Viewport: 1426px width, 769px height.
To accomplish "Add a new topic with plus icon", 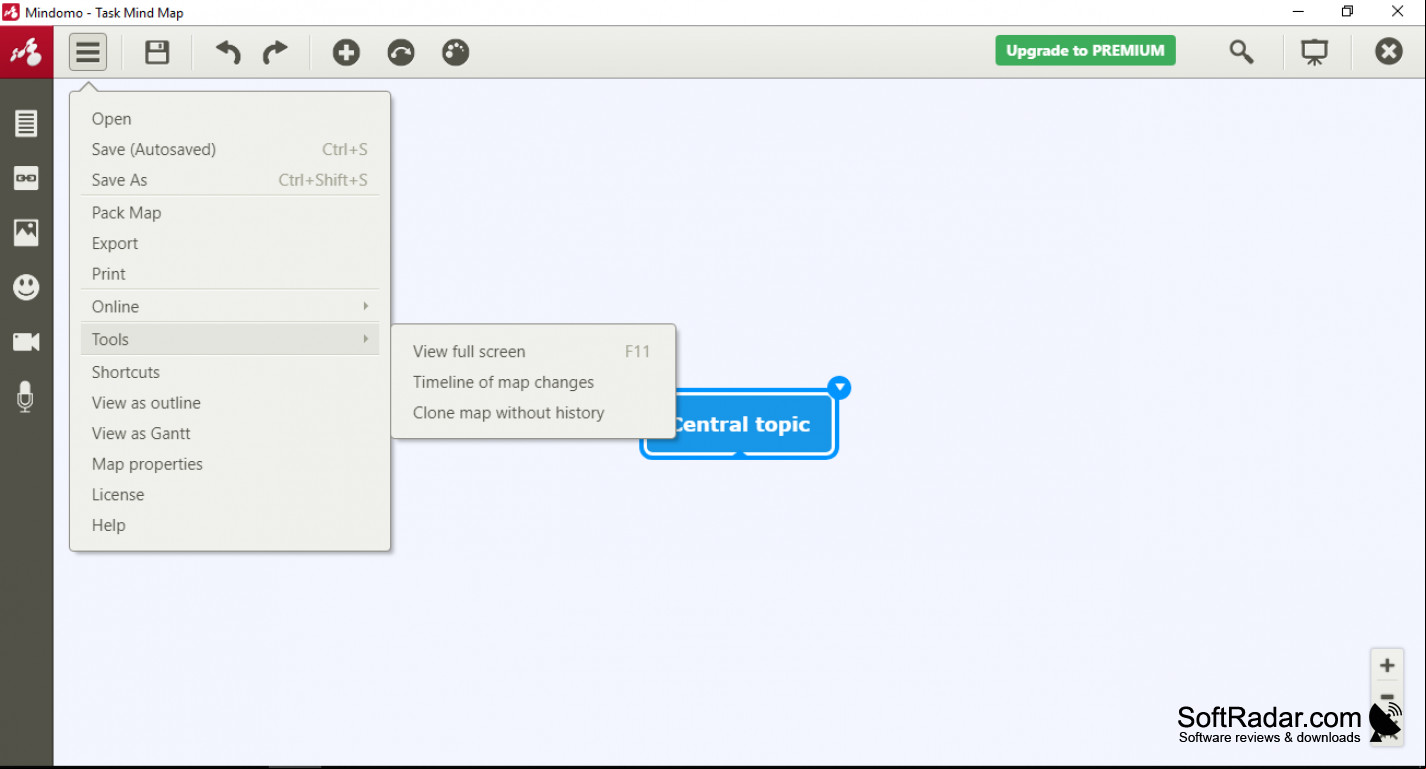I will [x=346, y=52].
